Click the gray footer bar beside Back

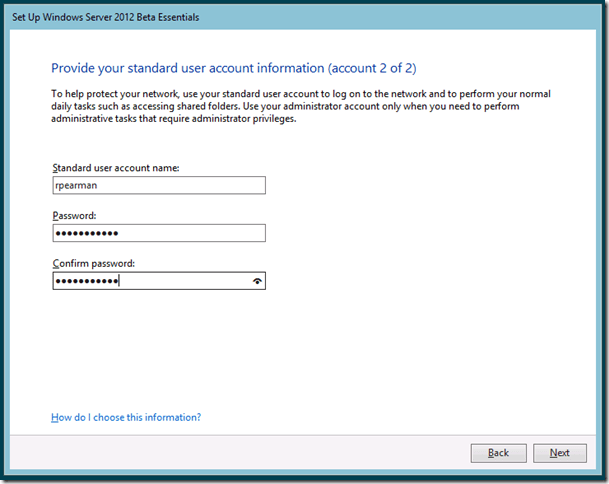coord(250,453)
